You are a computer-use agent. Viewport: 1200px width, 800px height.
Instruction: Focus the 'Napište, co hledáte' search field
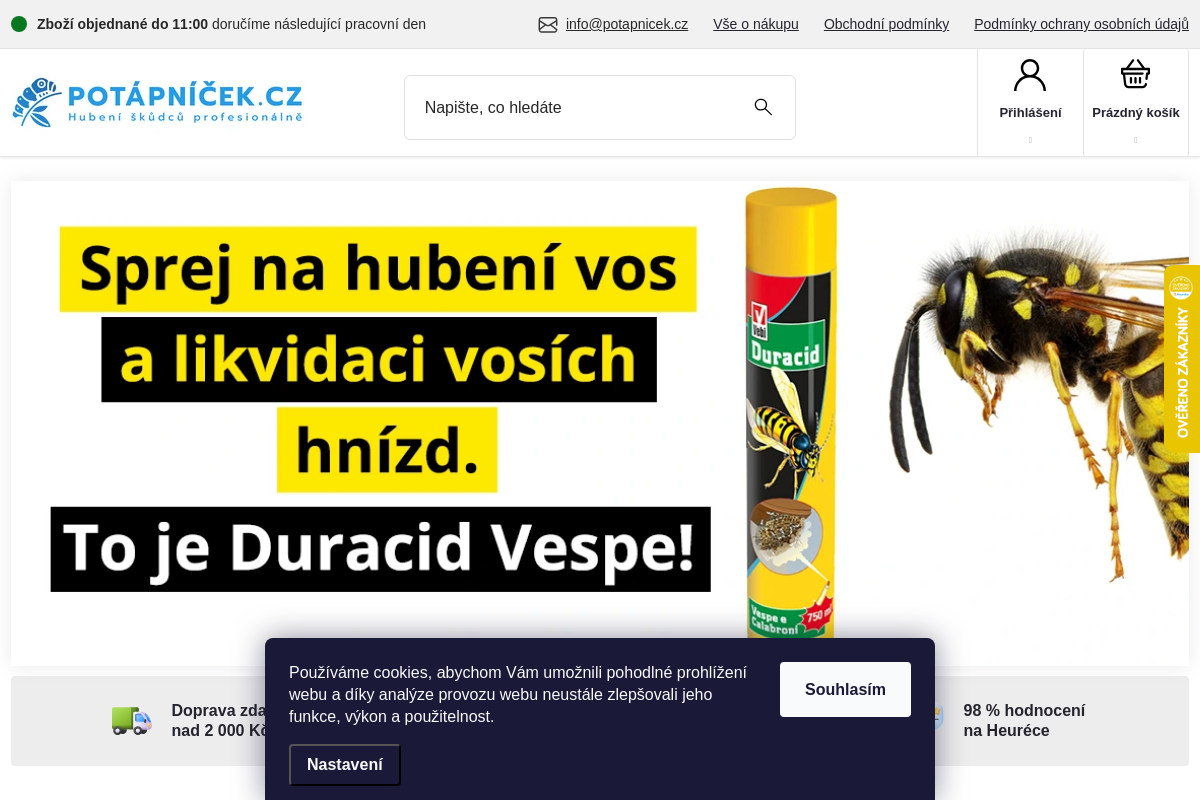click(x=600, y=107)
